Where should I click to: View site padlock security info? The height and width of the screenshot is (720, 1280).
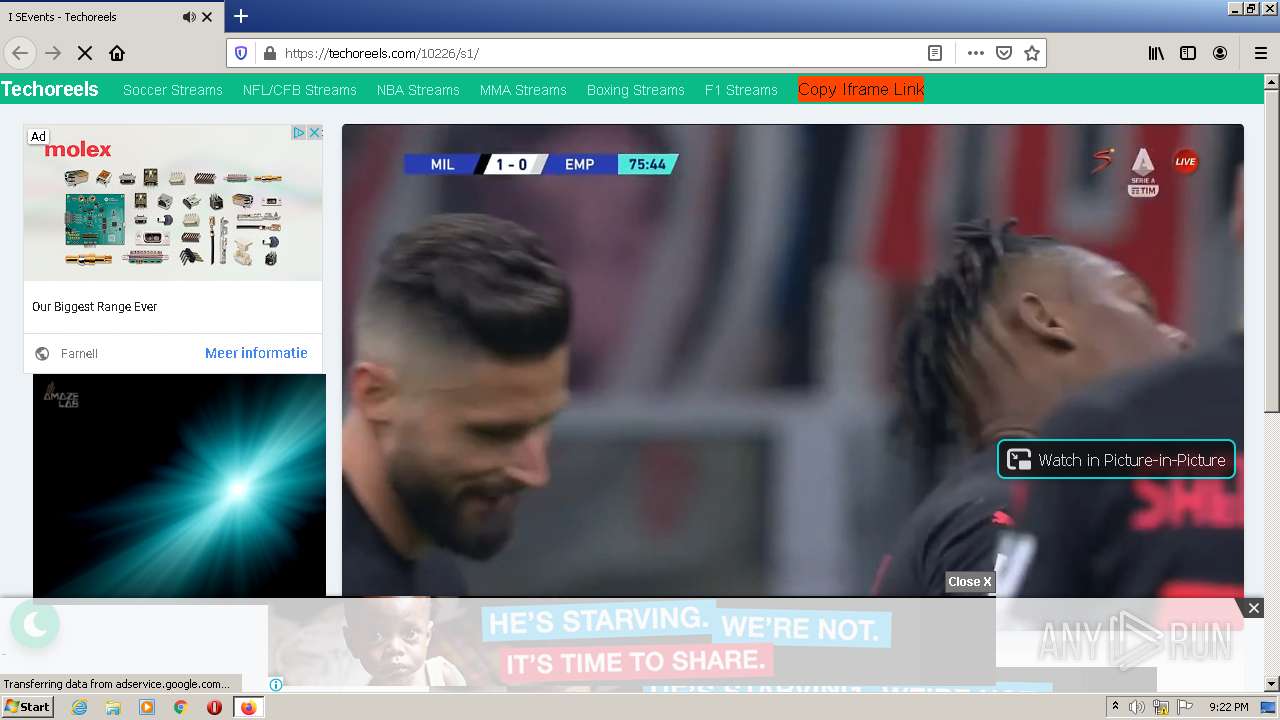268,53
